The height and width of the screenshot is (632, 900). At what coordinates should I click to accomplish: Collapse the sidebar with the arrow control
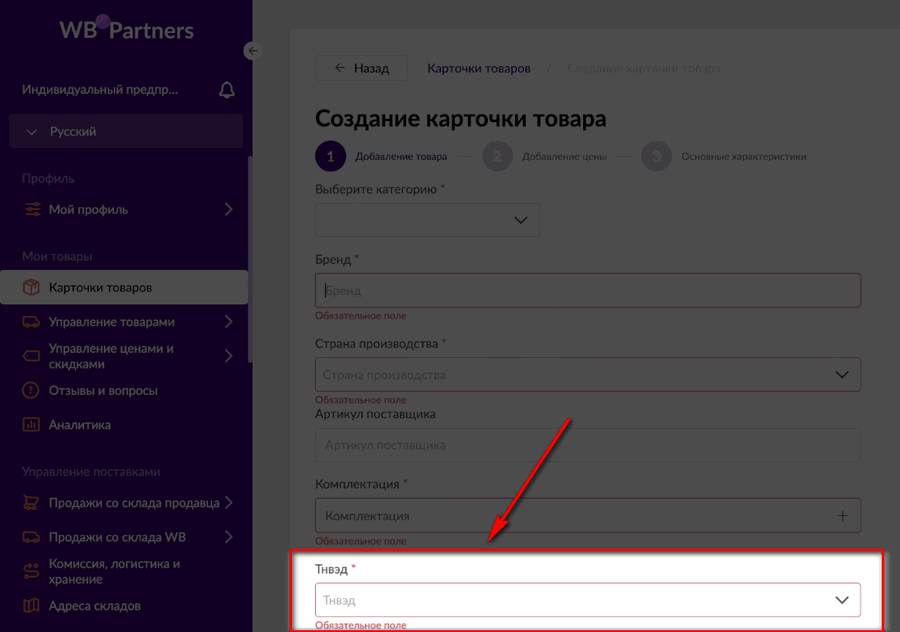click(252, 50)
